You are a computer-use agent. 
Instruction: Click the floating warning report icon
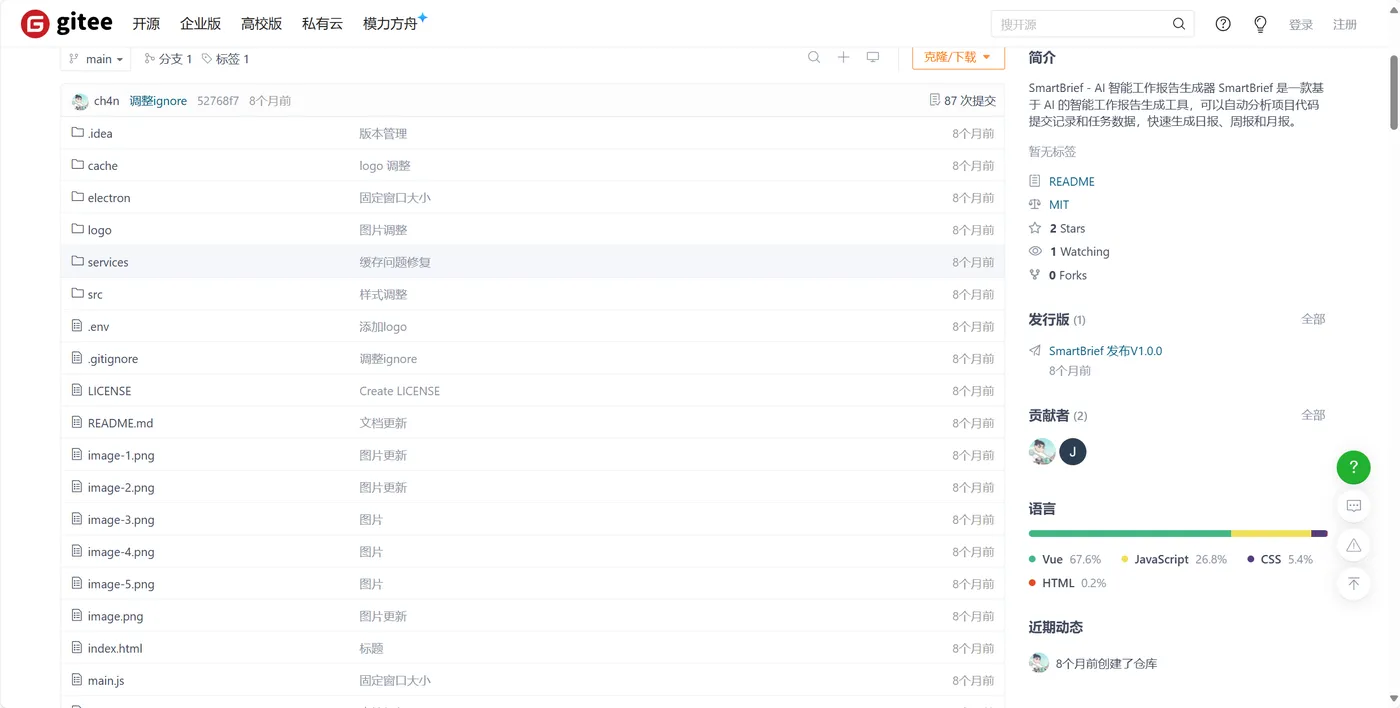pyautogui.click(x=1353, y=545)
